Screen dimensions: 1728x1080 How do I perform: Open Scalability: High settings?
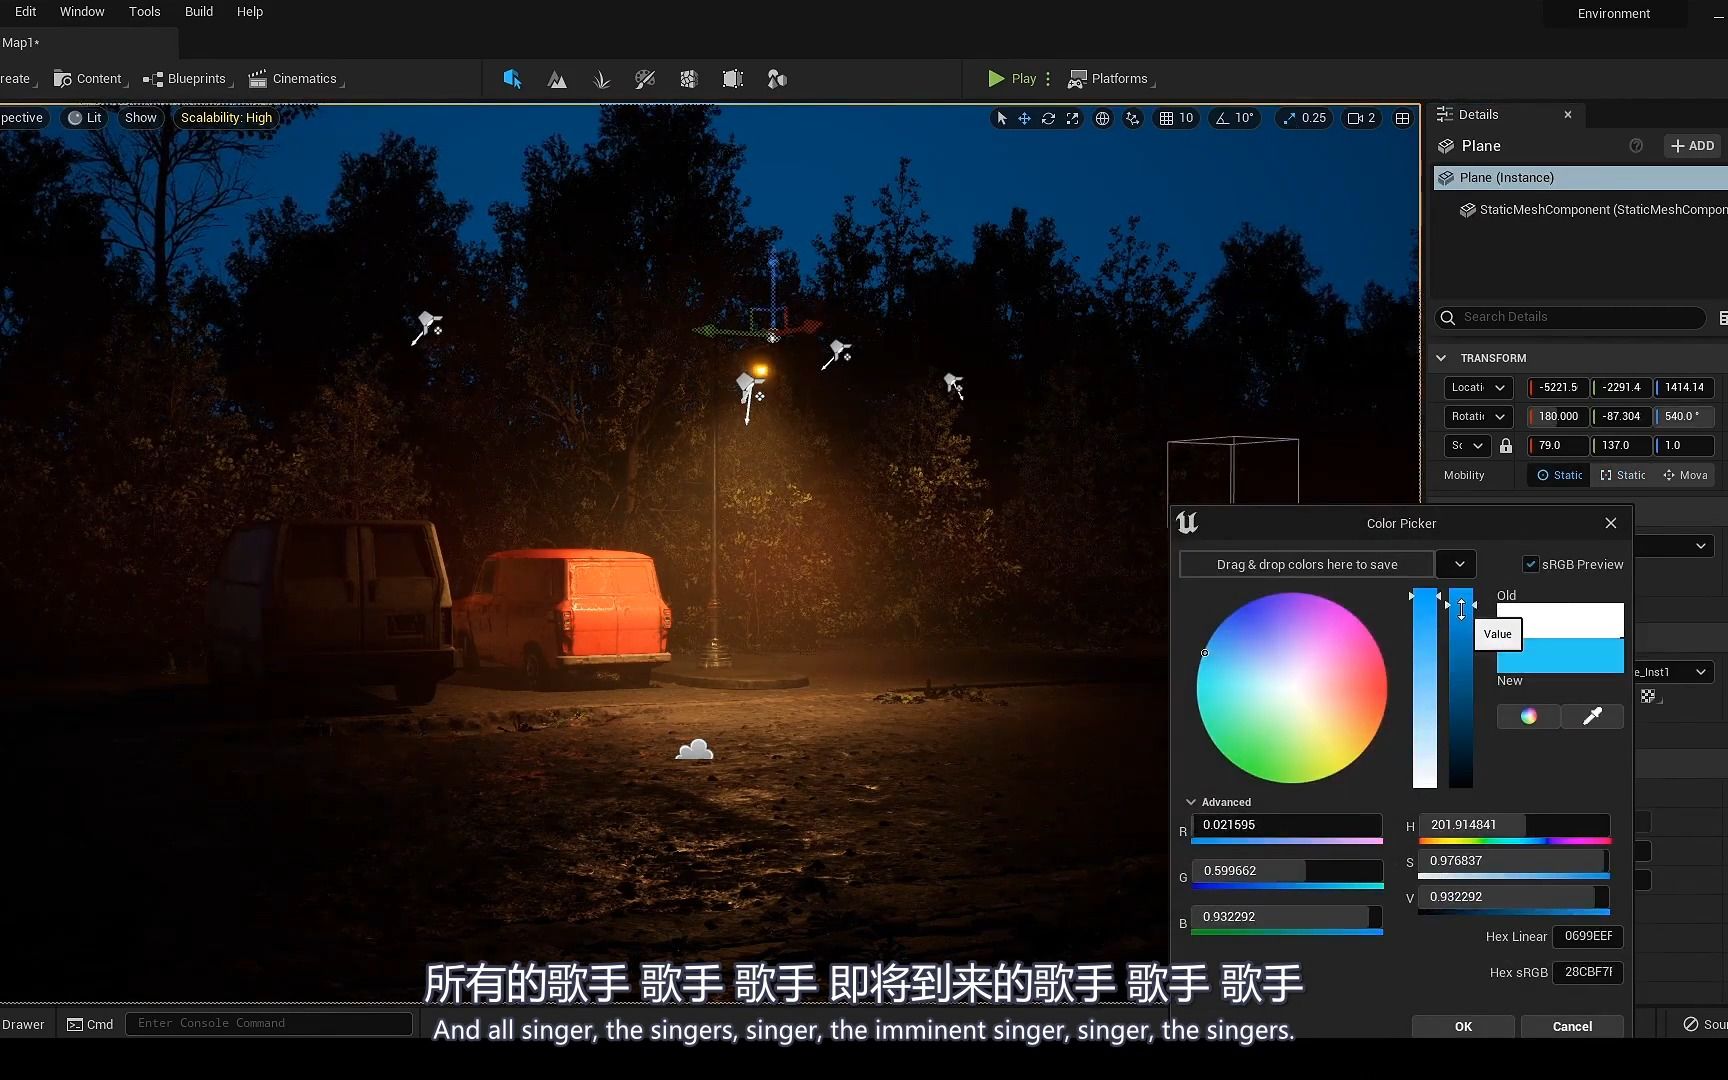coord(226,118)
